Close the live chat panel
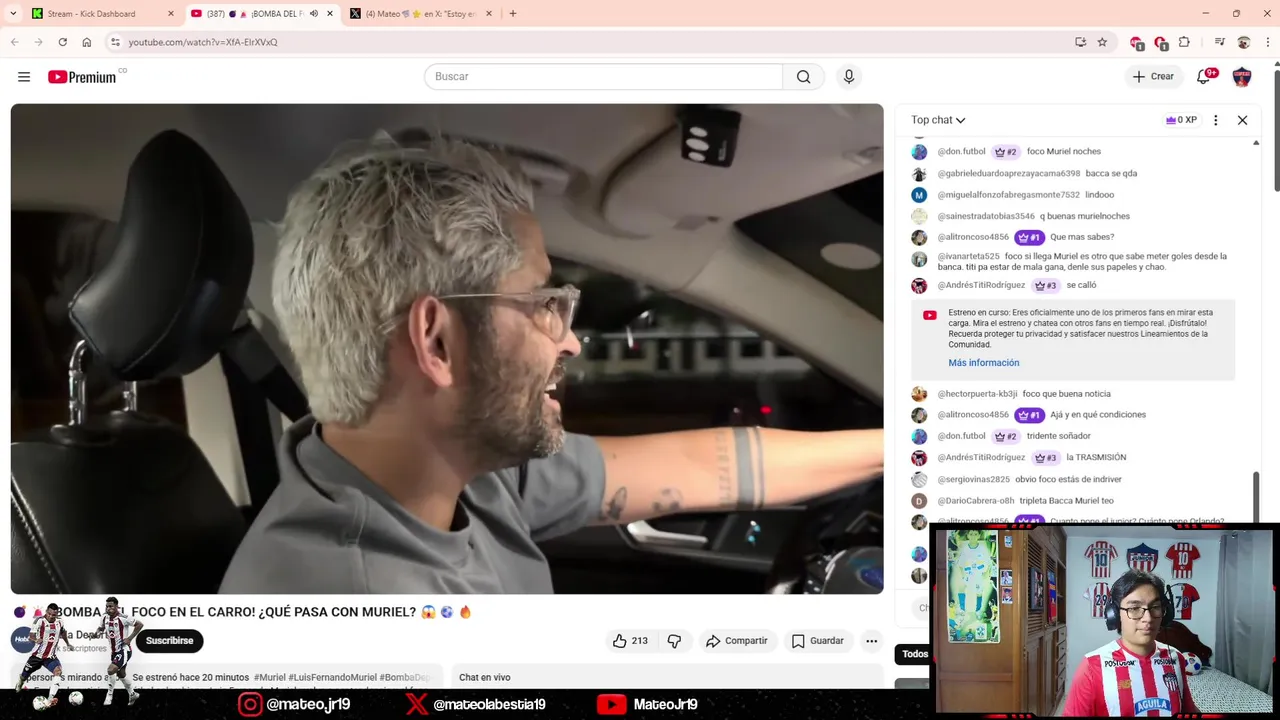The width and height of the screenshot is (1280, 720). click(1242, 120)
